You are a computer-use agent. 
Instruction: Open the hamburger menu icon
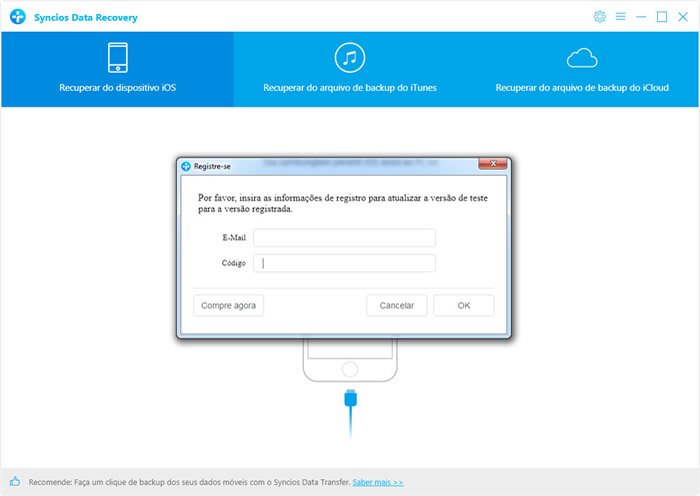(621, 17)
